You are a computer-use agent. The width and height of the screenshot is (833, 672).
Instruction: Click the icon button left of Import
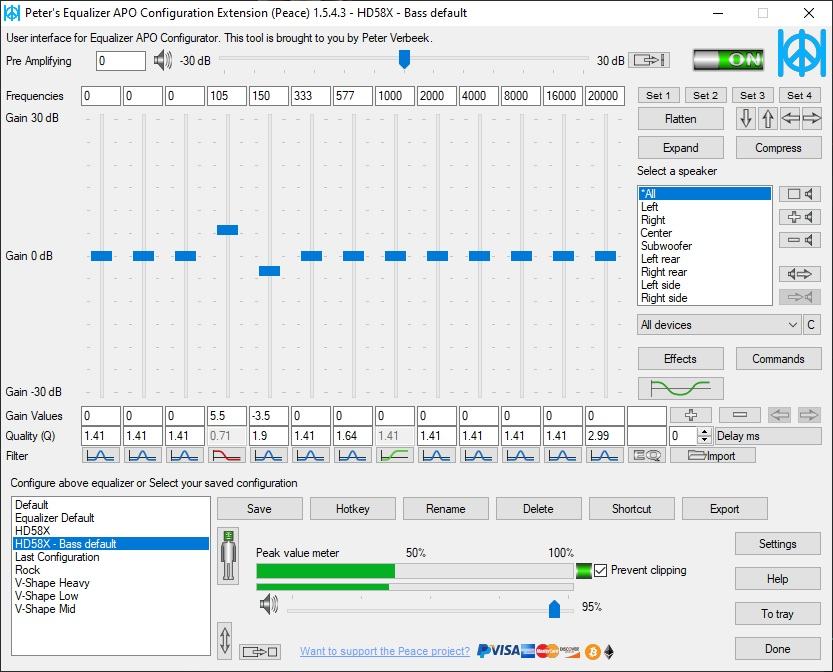(x=647, y=455)
